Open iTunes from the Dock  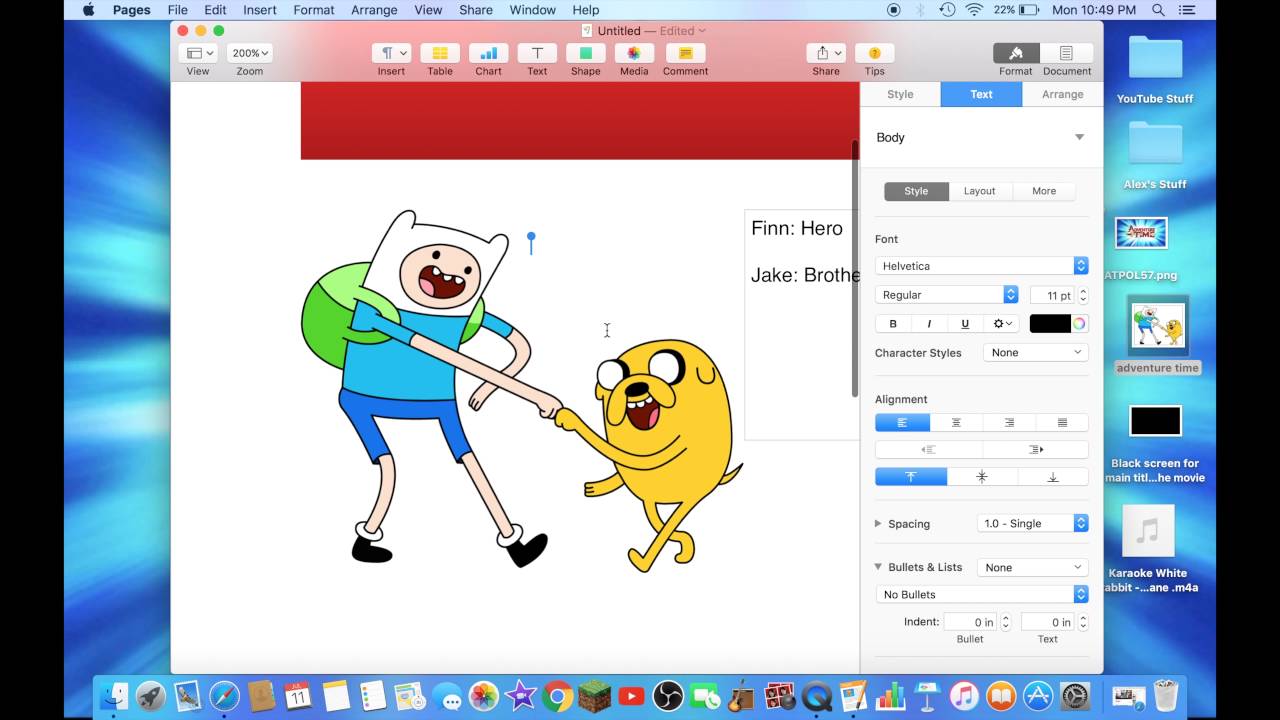pos(964,695)
